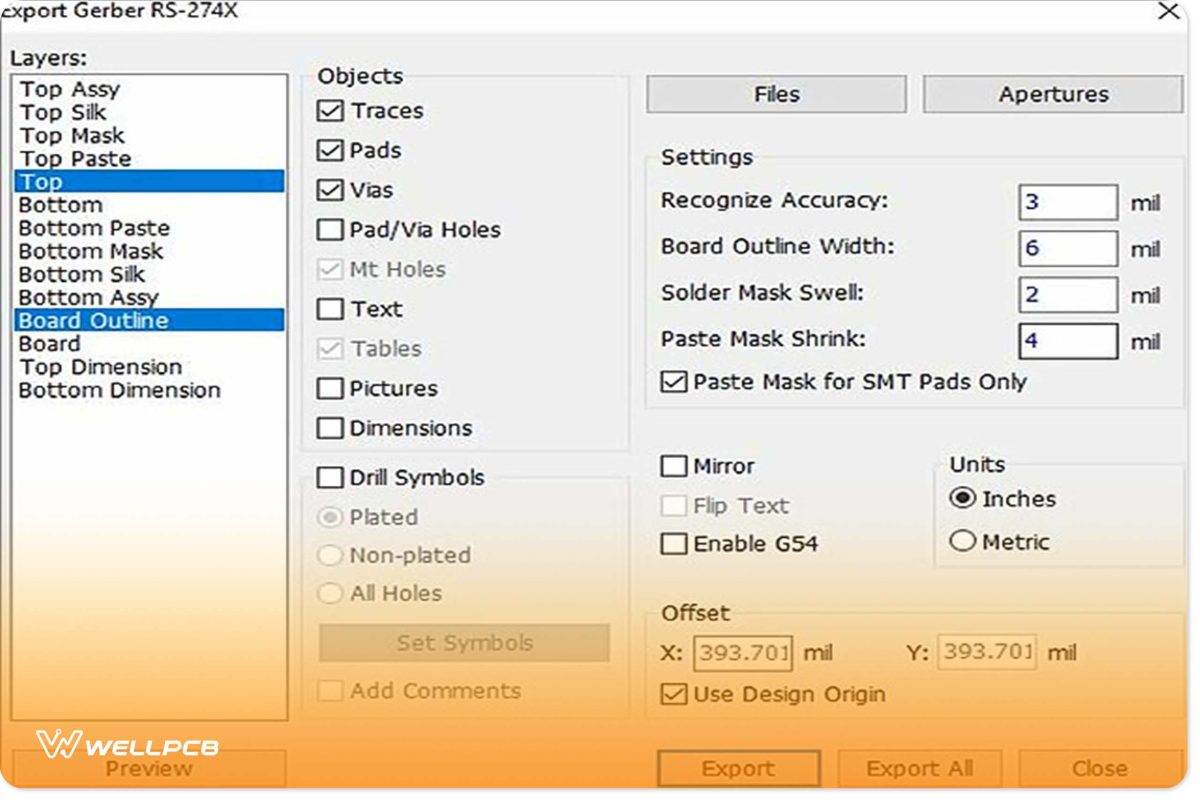Disable Pads in the Objects list

pyautogui.click(x=330, y=151)
